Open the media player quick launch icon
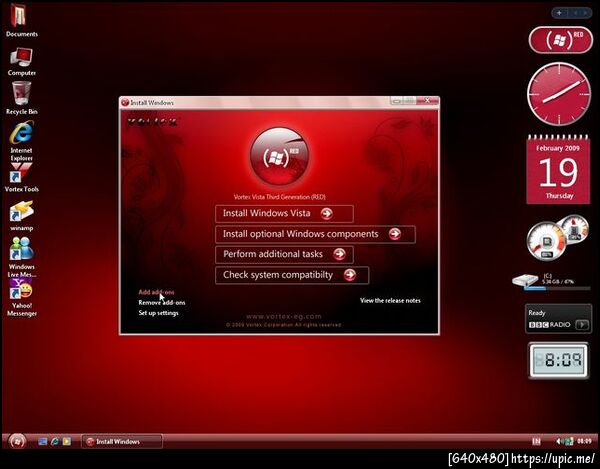 (67, 441)
